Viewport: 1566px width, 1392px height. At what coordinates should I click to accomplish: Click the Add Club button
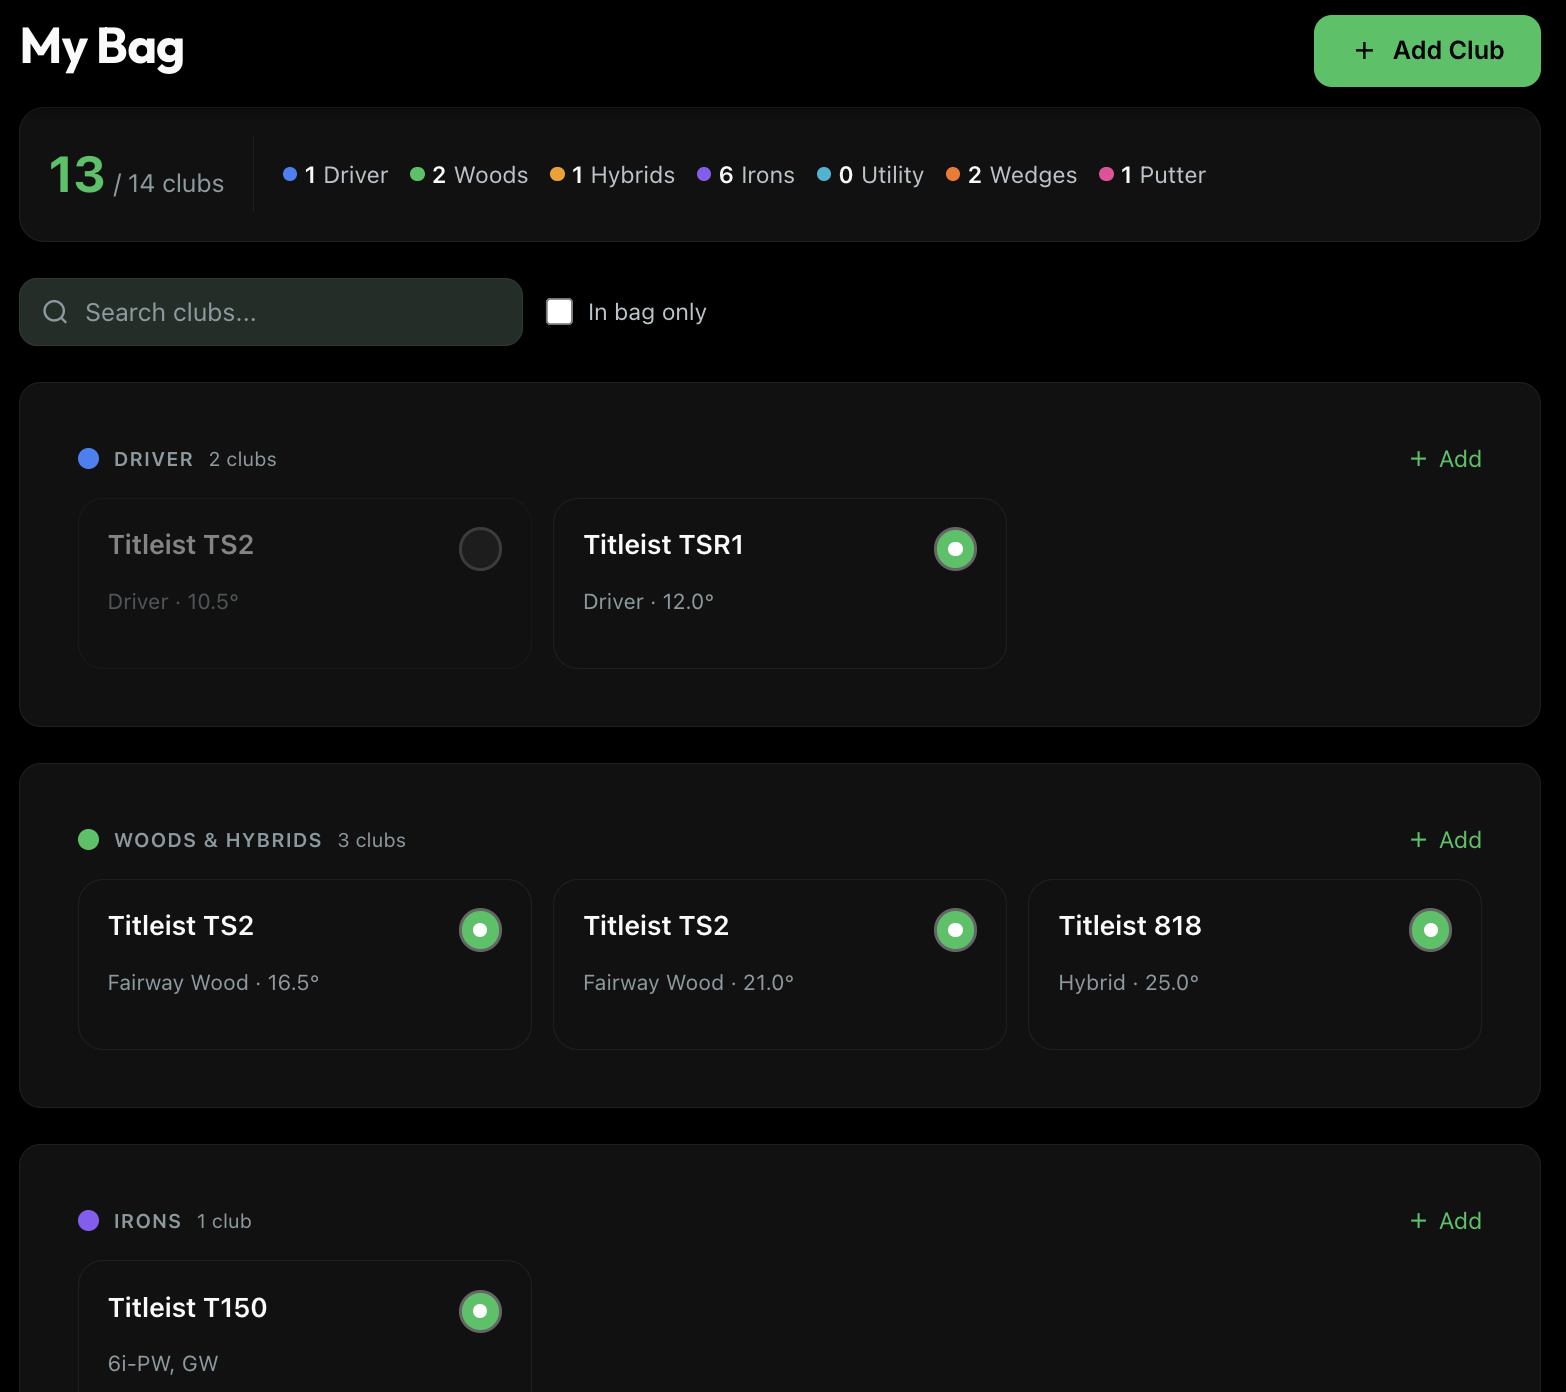(x=1427, y=50)
